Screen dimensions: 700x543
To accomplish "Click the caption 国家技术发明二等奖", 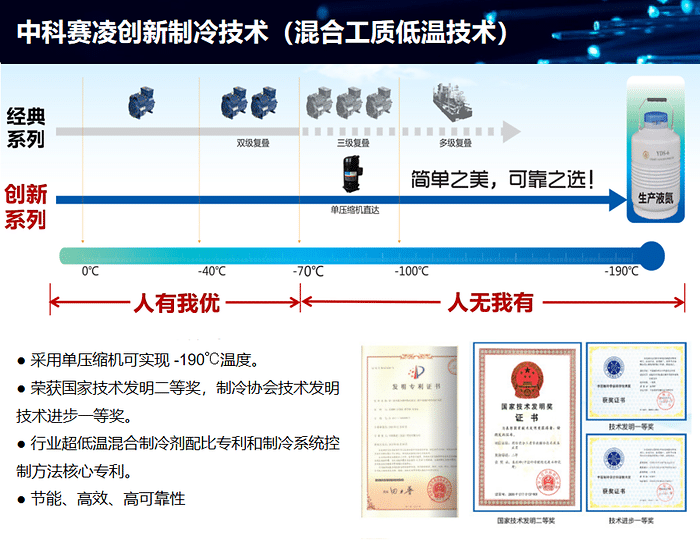I will click(x=526, y=521).
